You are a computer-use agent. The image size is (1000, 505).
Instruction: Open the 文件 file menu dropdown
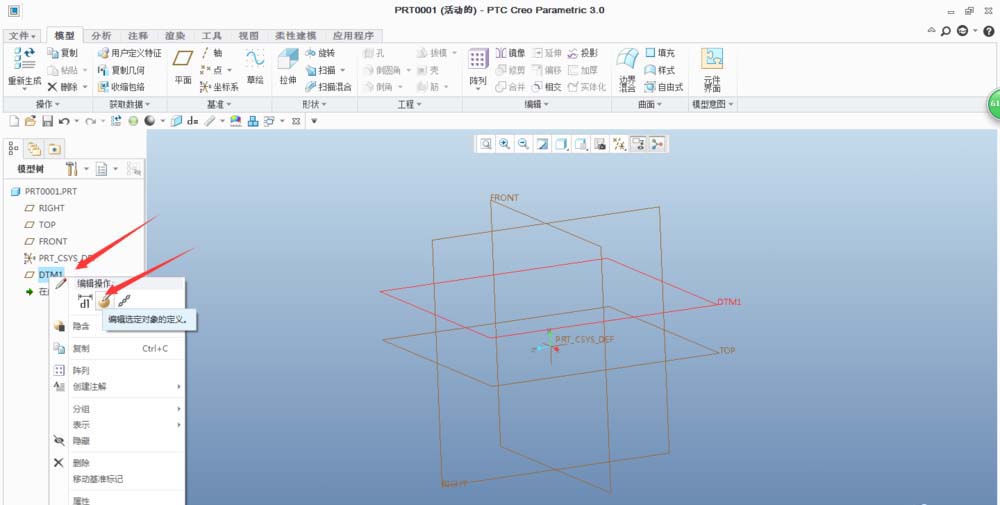[x=24, y=36]
